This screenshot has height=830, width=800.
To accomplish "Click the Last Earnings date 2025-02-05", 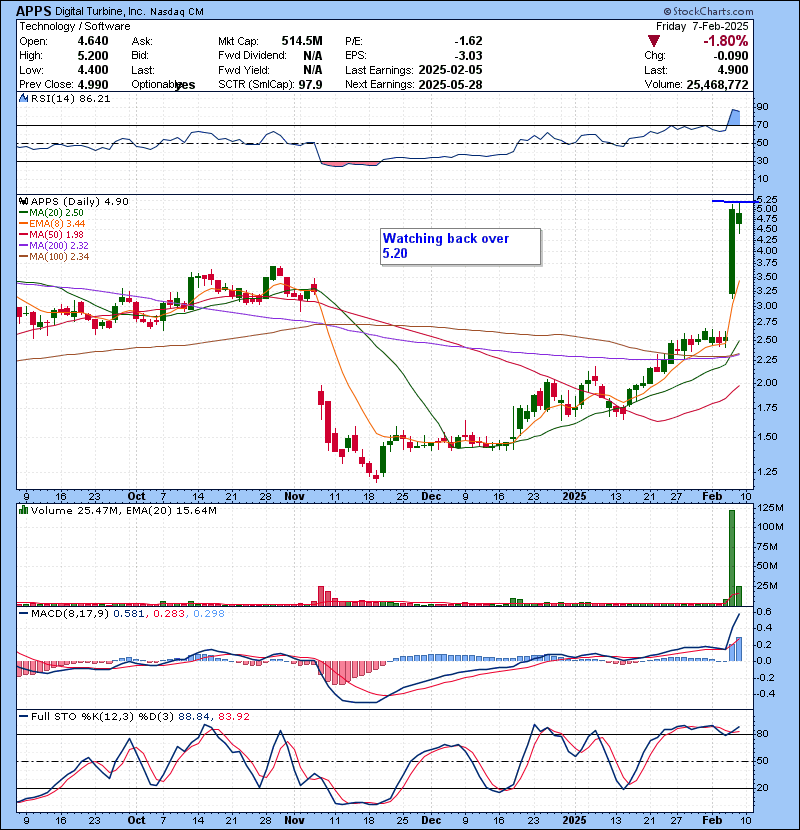I will click(450, 70).
